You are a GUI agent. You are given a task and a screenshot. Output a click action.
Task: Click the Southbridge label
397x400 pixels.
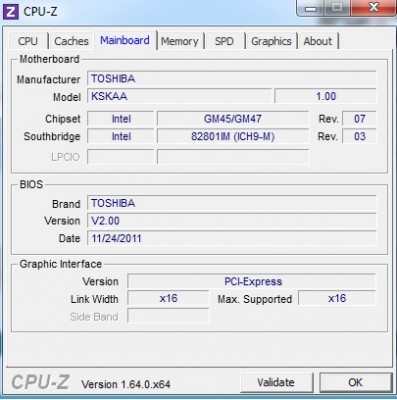(x=52, y=137)
